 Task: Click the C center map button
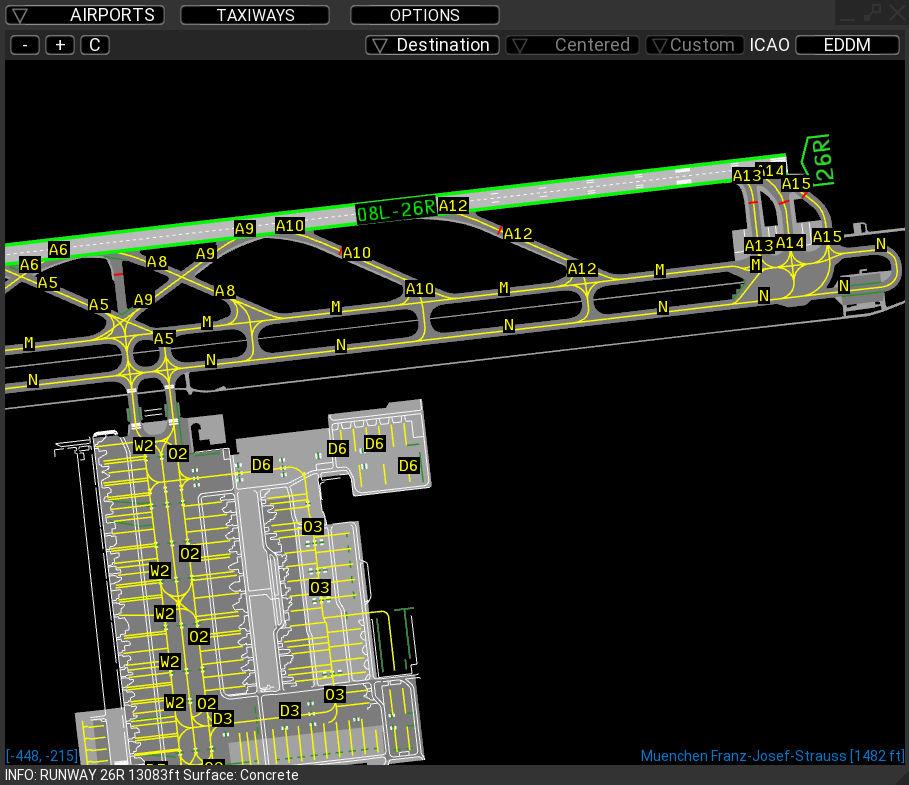(x=94, y=45)
